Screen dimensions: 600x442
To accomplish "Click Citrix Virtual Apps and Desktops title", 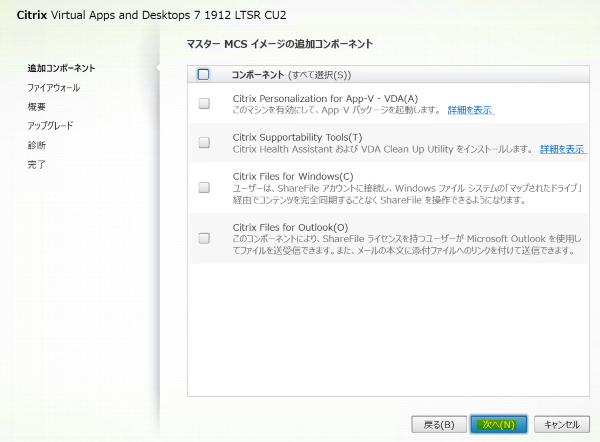I will pos(151,15).
